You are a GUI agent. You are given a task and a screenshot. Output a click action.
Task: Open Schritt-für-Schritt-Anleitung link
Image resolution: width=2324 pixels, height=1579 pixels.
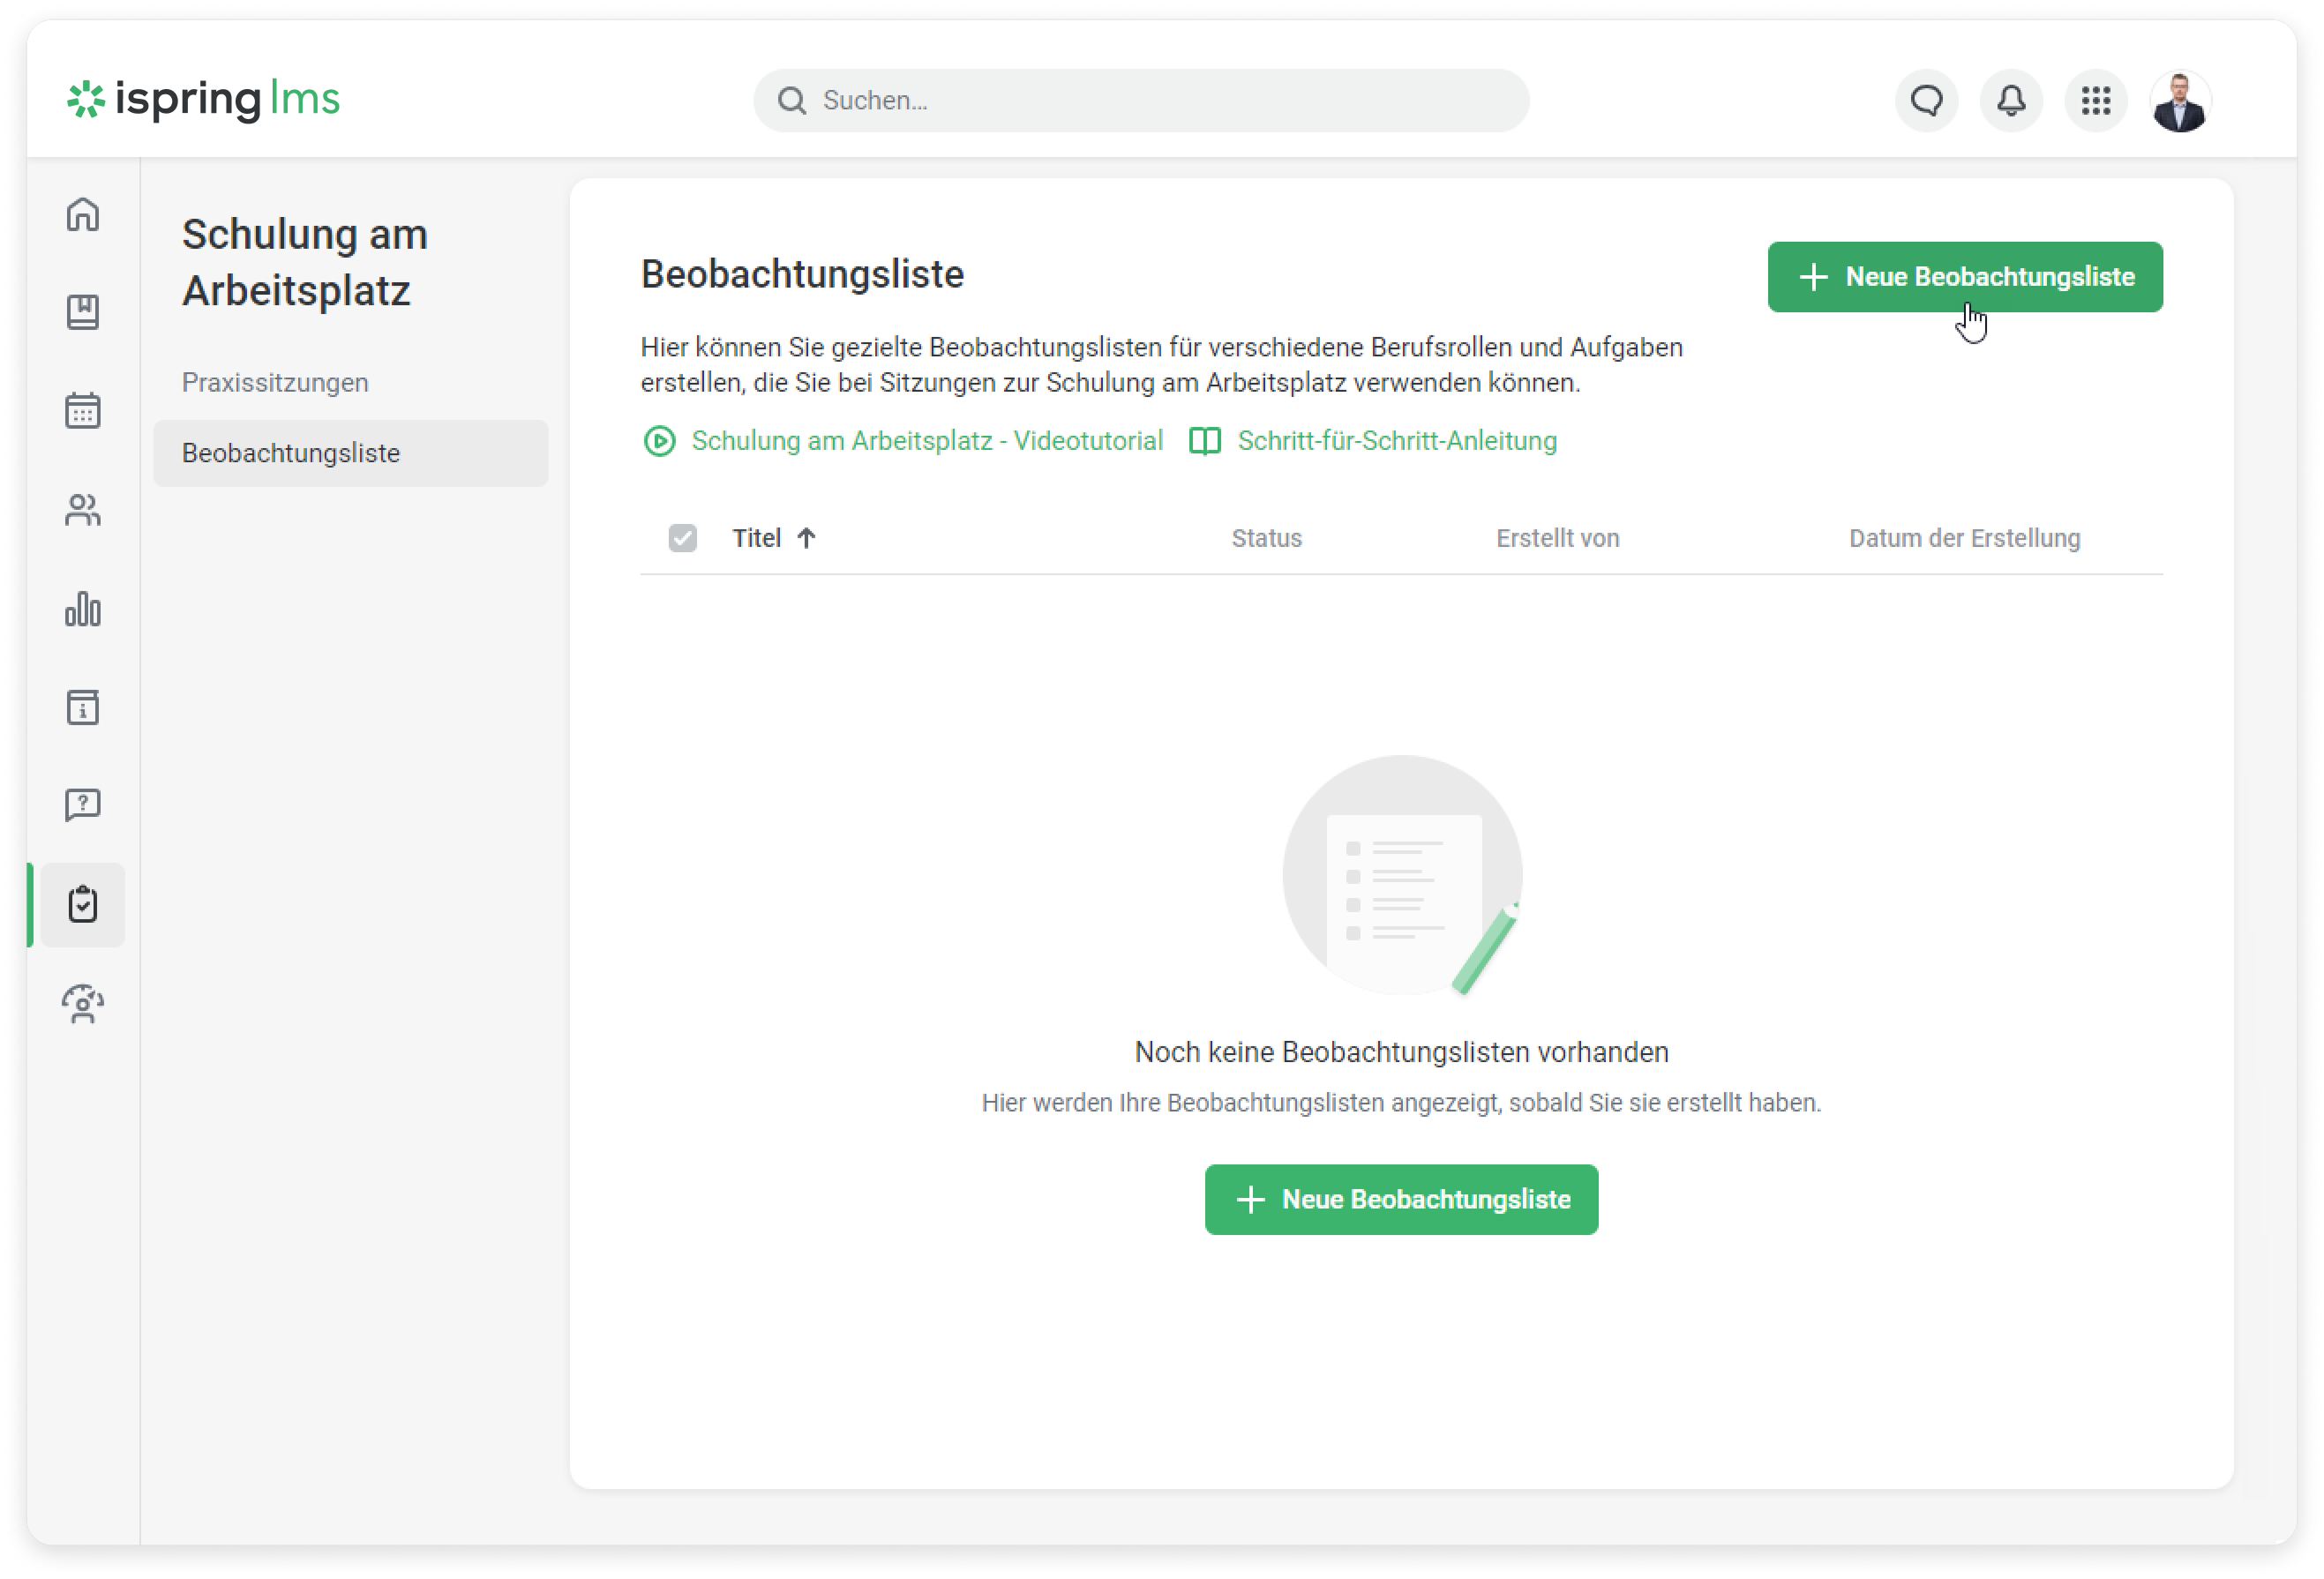tap(1396, 441)
